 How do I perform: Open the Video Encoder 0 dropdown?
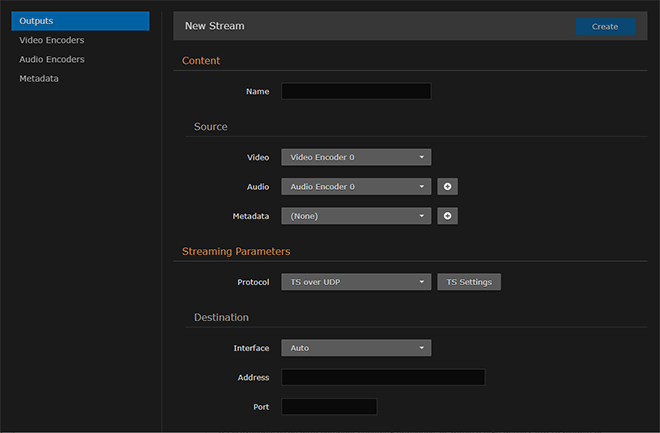[x=356, y=157]
